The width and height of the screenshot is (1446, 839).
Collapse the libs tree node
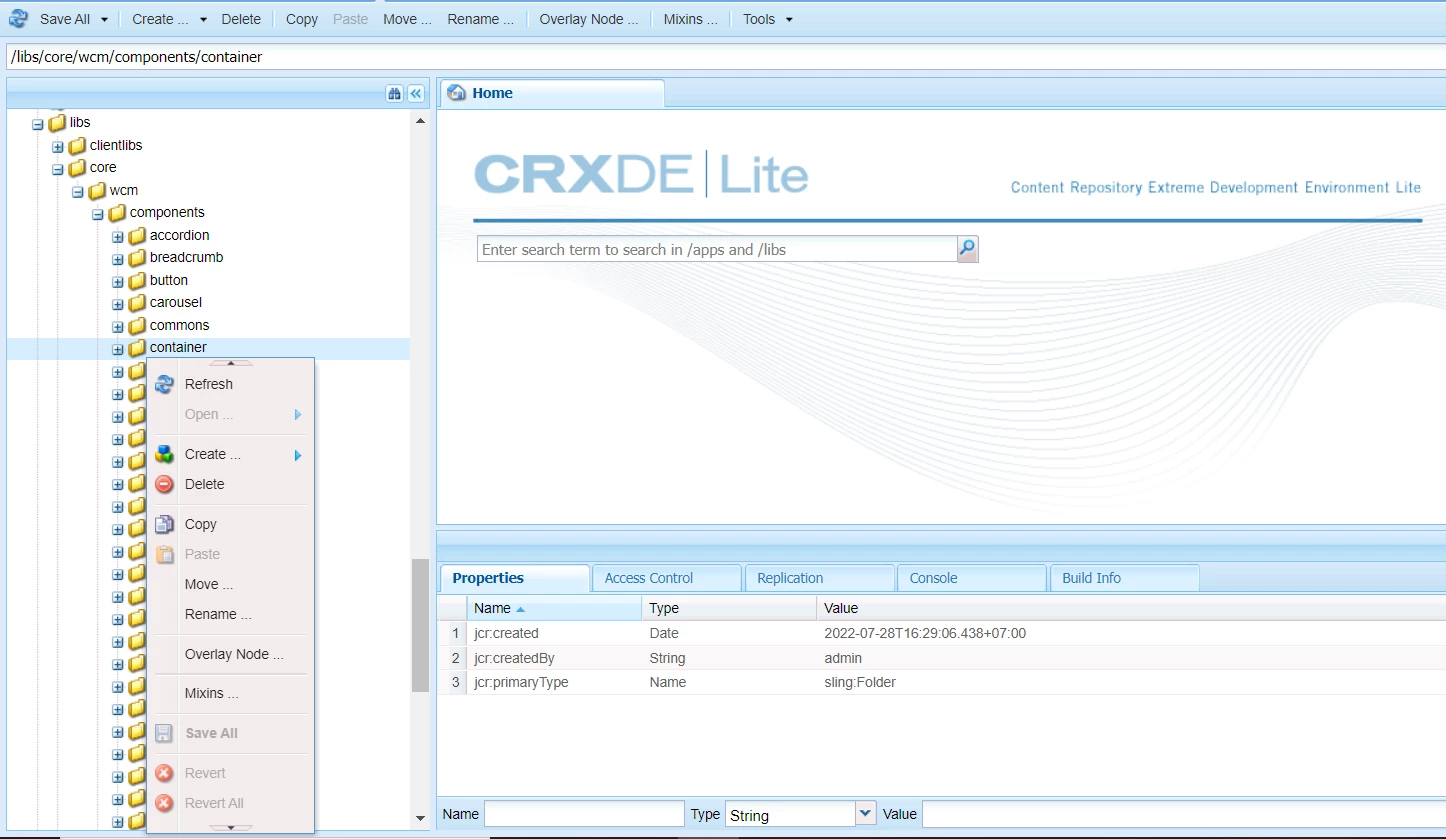tap(38, 124)
